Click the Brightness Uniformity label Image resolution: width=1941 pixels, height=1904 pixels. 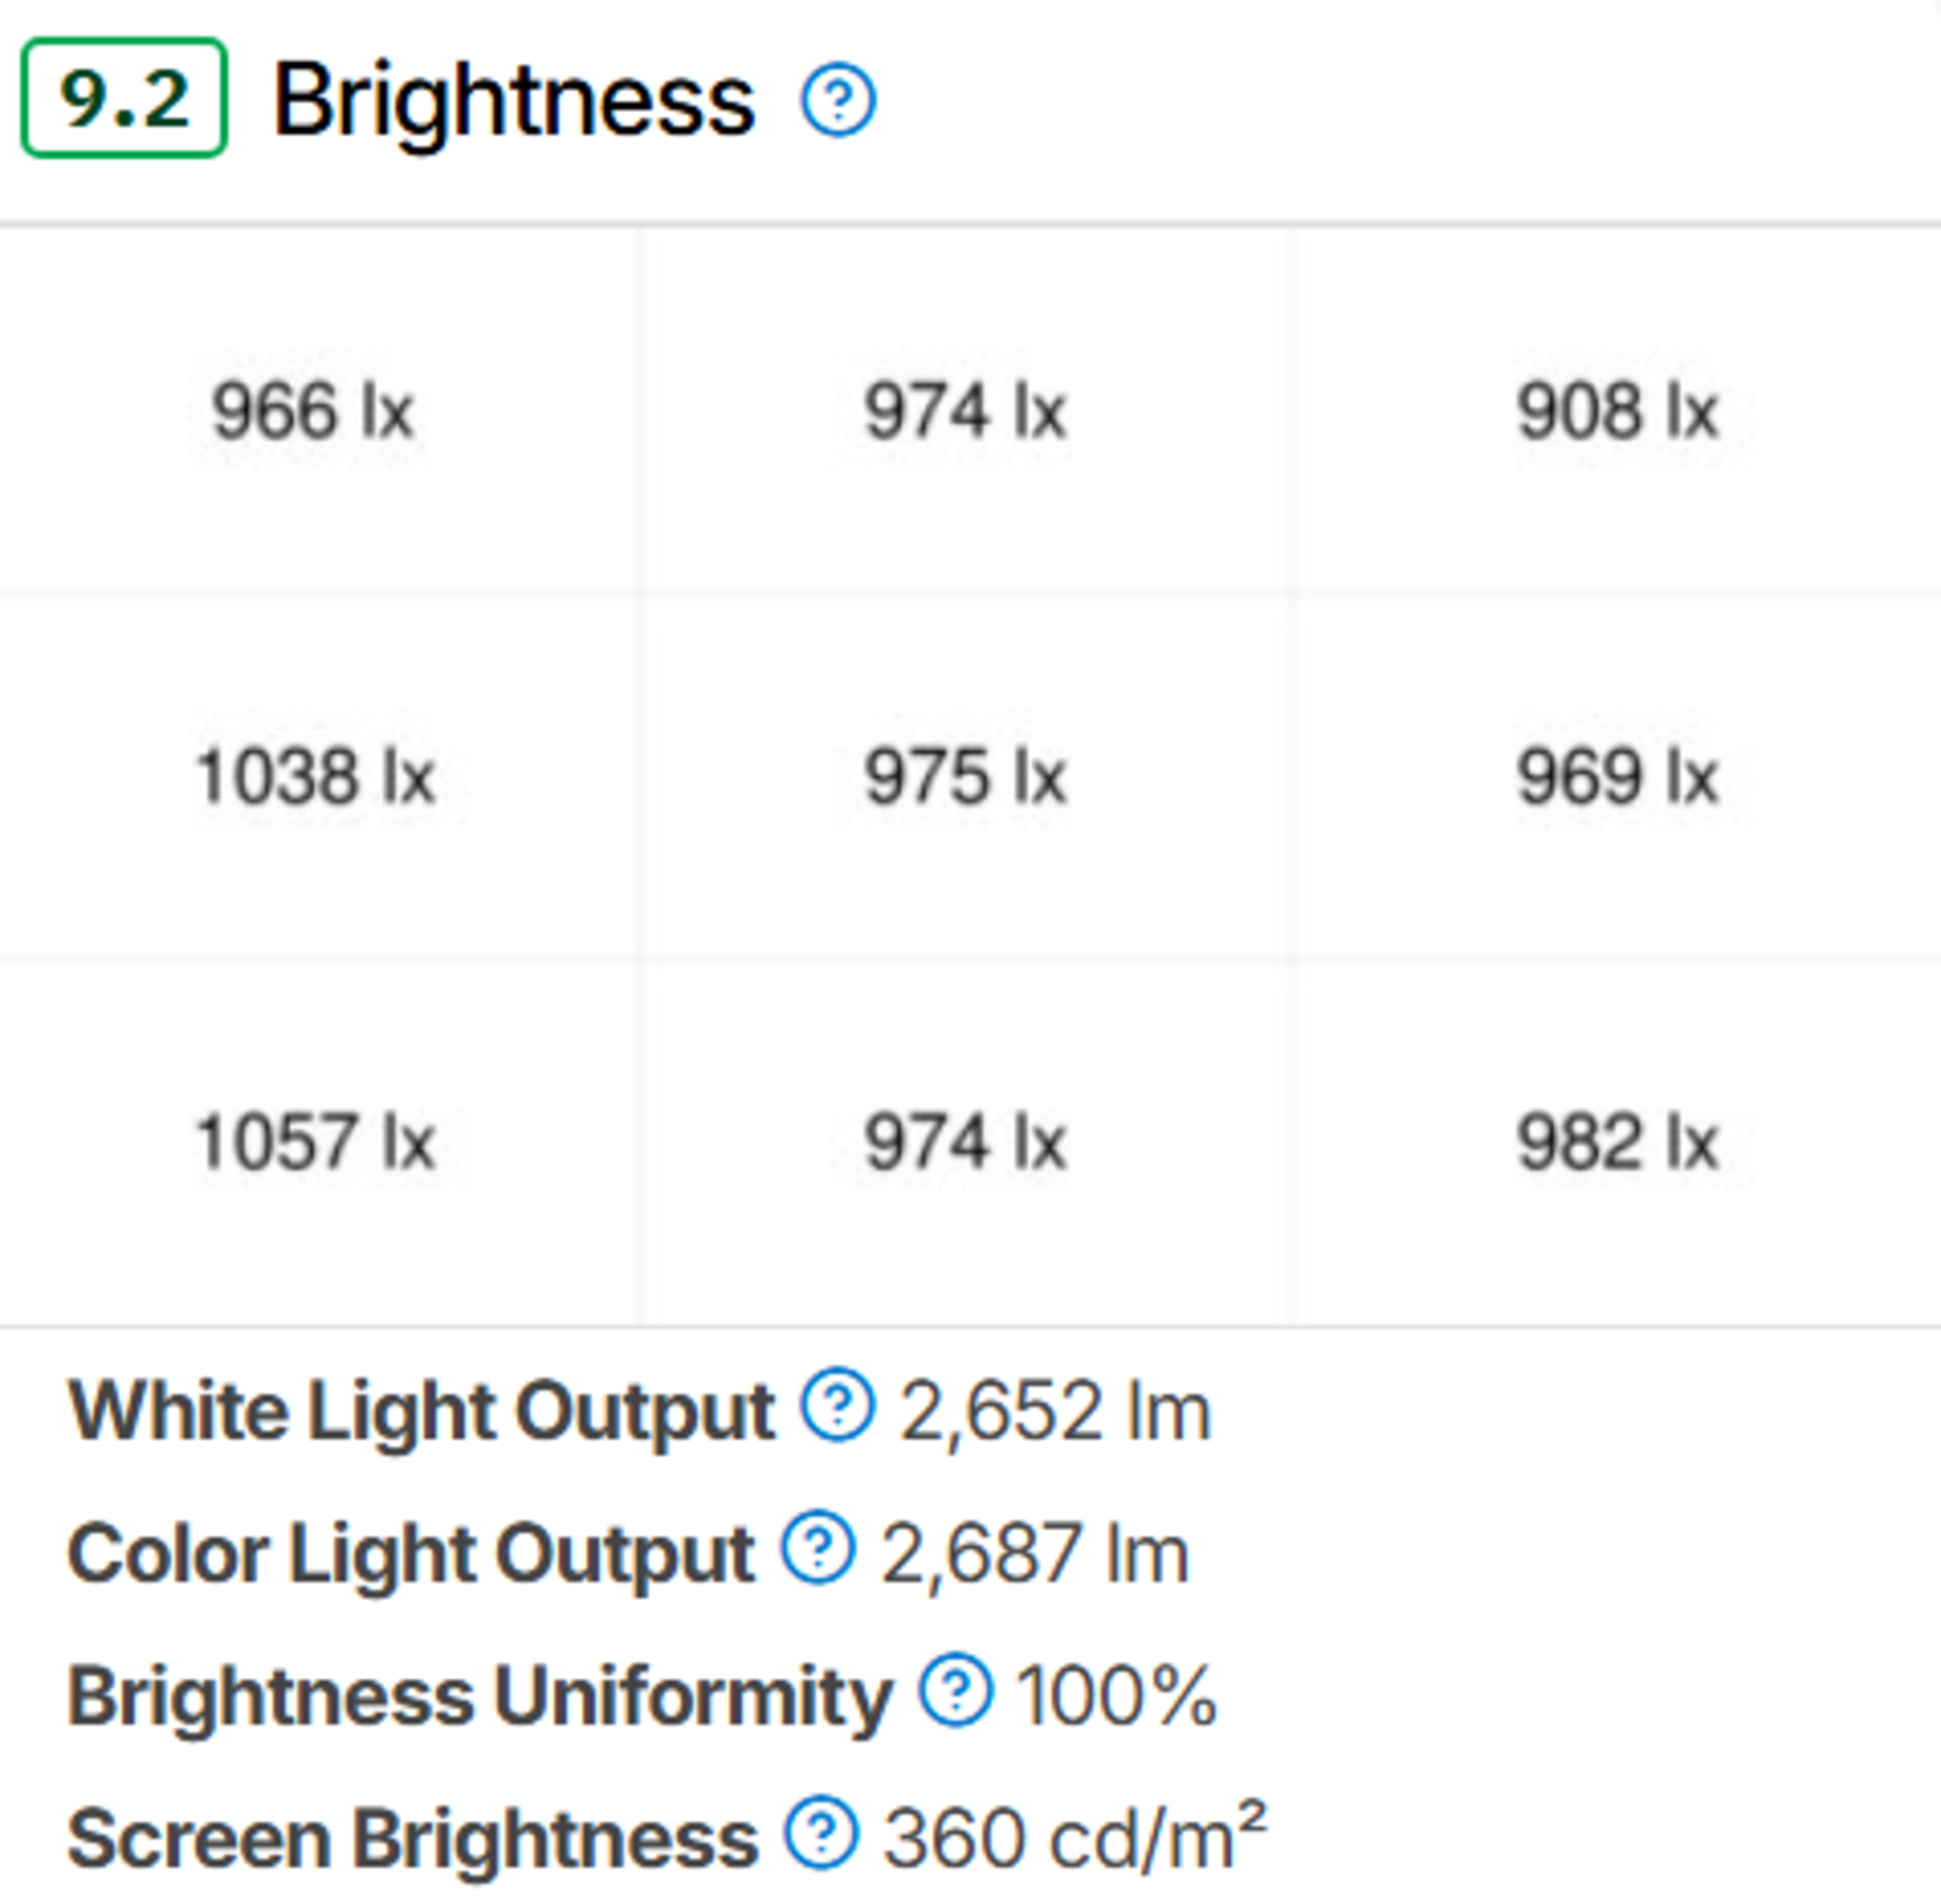coord(479,1696)
